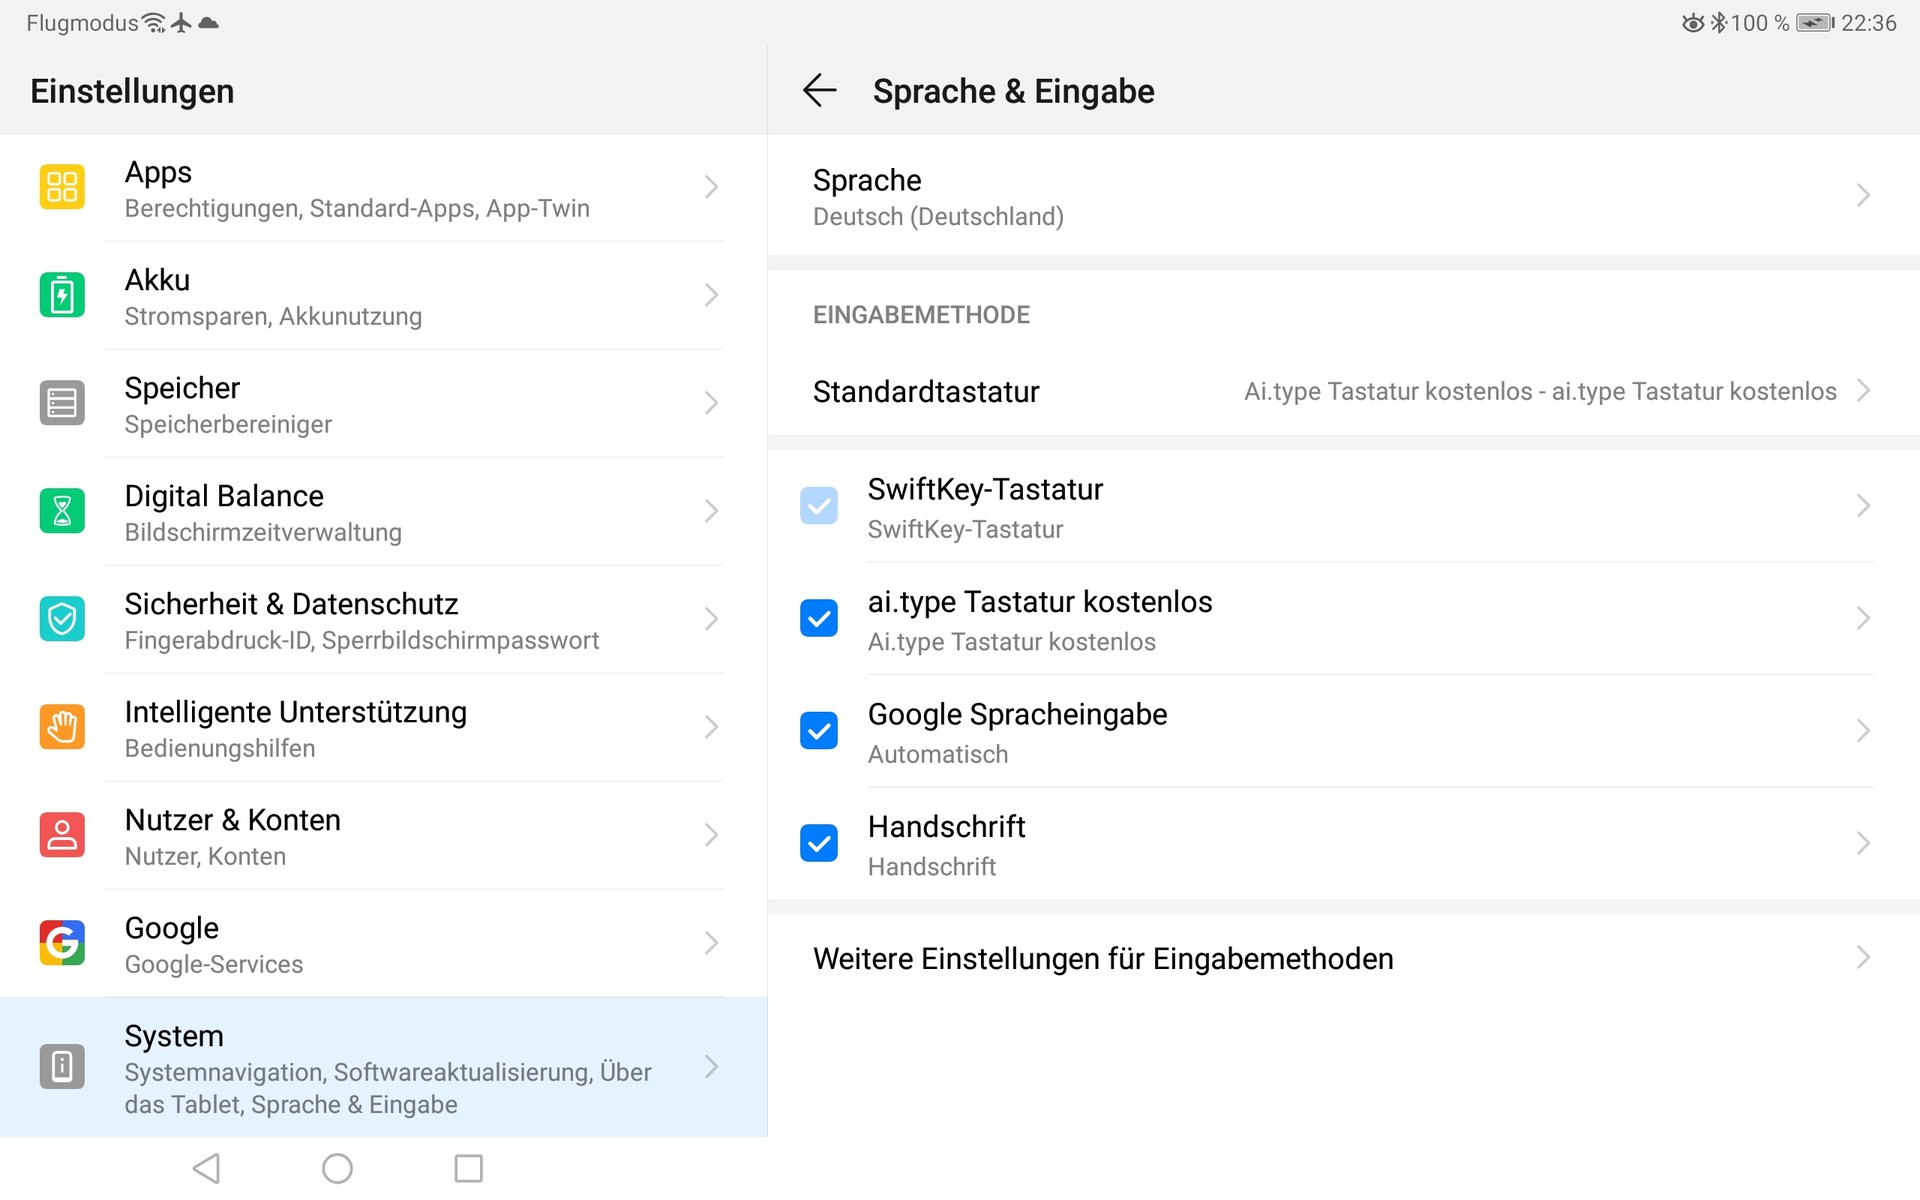Uncheck the Google Spracheingabe checkbox
The height and width of the screenshot is (1200, 1920).
coord(819,731)
